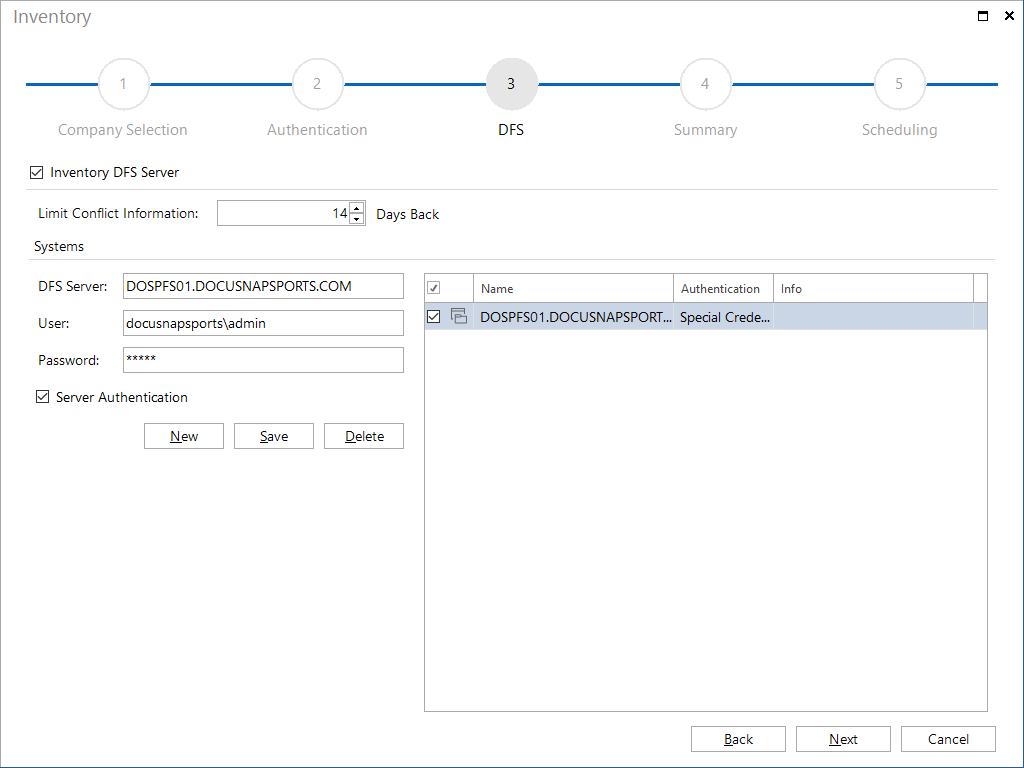Go to step 4 Summary
The image size is (1024, 768).
click(x=705, y=84)
